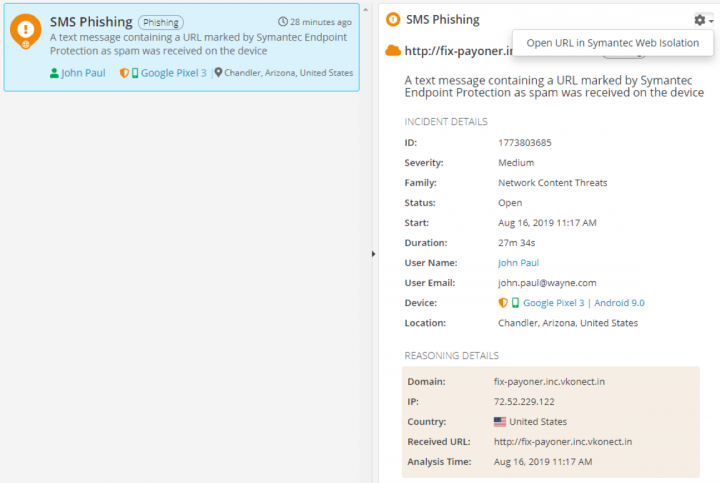The image size is (720, 483).
Task: Click the Domain value fix-payoner.inc.vkonect.in
Action: pos(549,382)
